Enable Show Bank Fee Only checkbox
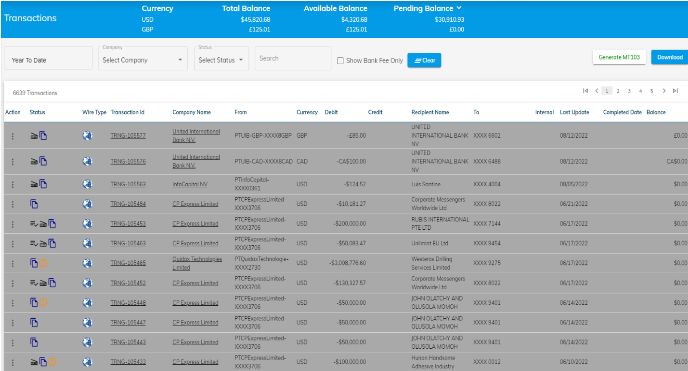This screenshot has width=688, height=371. [x=340, y=61]
